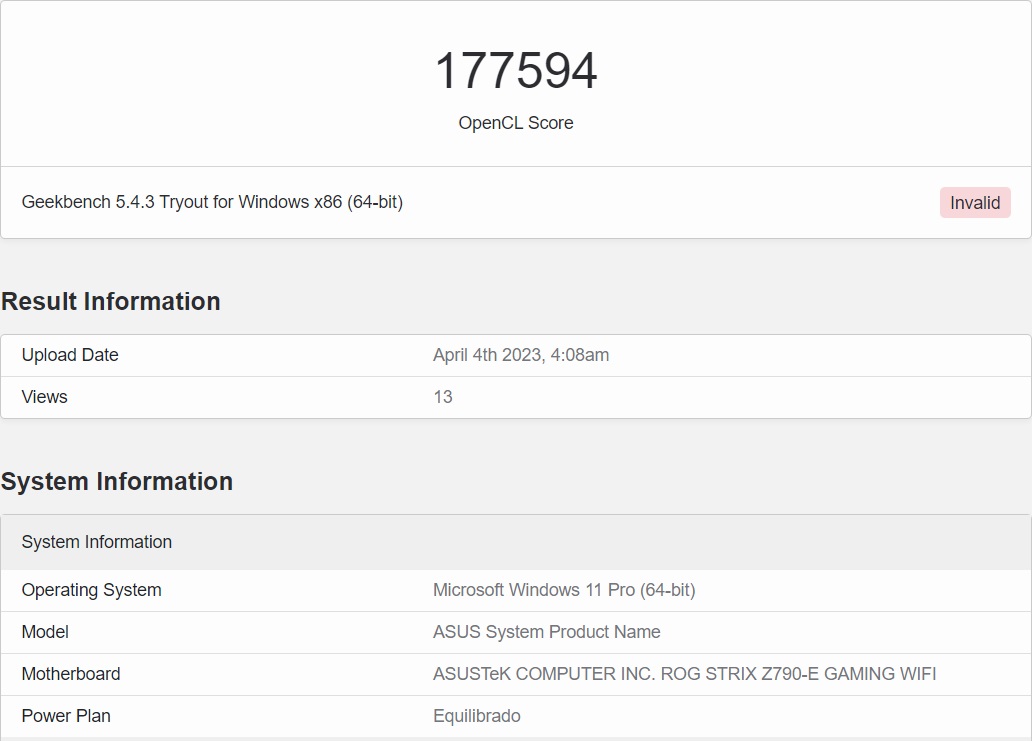Viewport: 1032px width, 741px height.
Task: Click the April 4th 2023 upload date value
Action: click(520, 355)
